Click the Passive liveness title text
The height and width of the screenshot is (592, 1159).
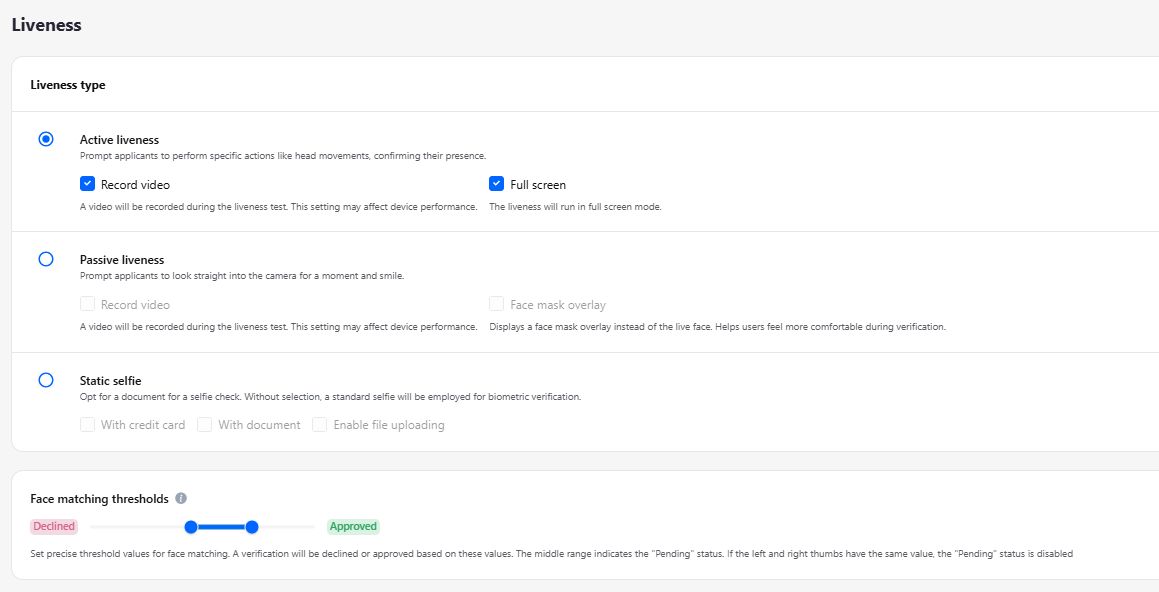click(x=122, y=260)
